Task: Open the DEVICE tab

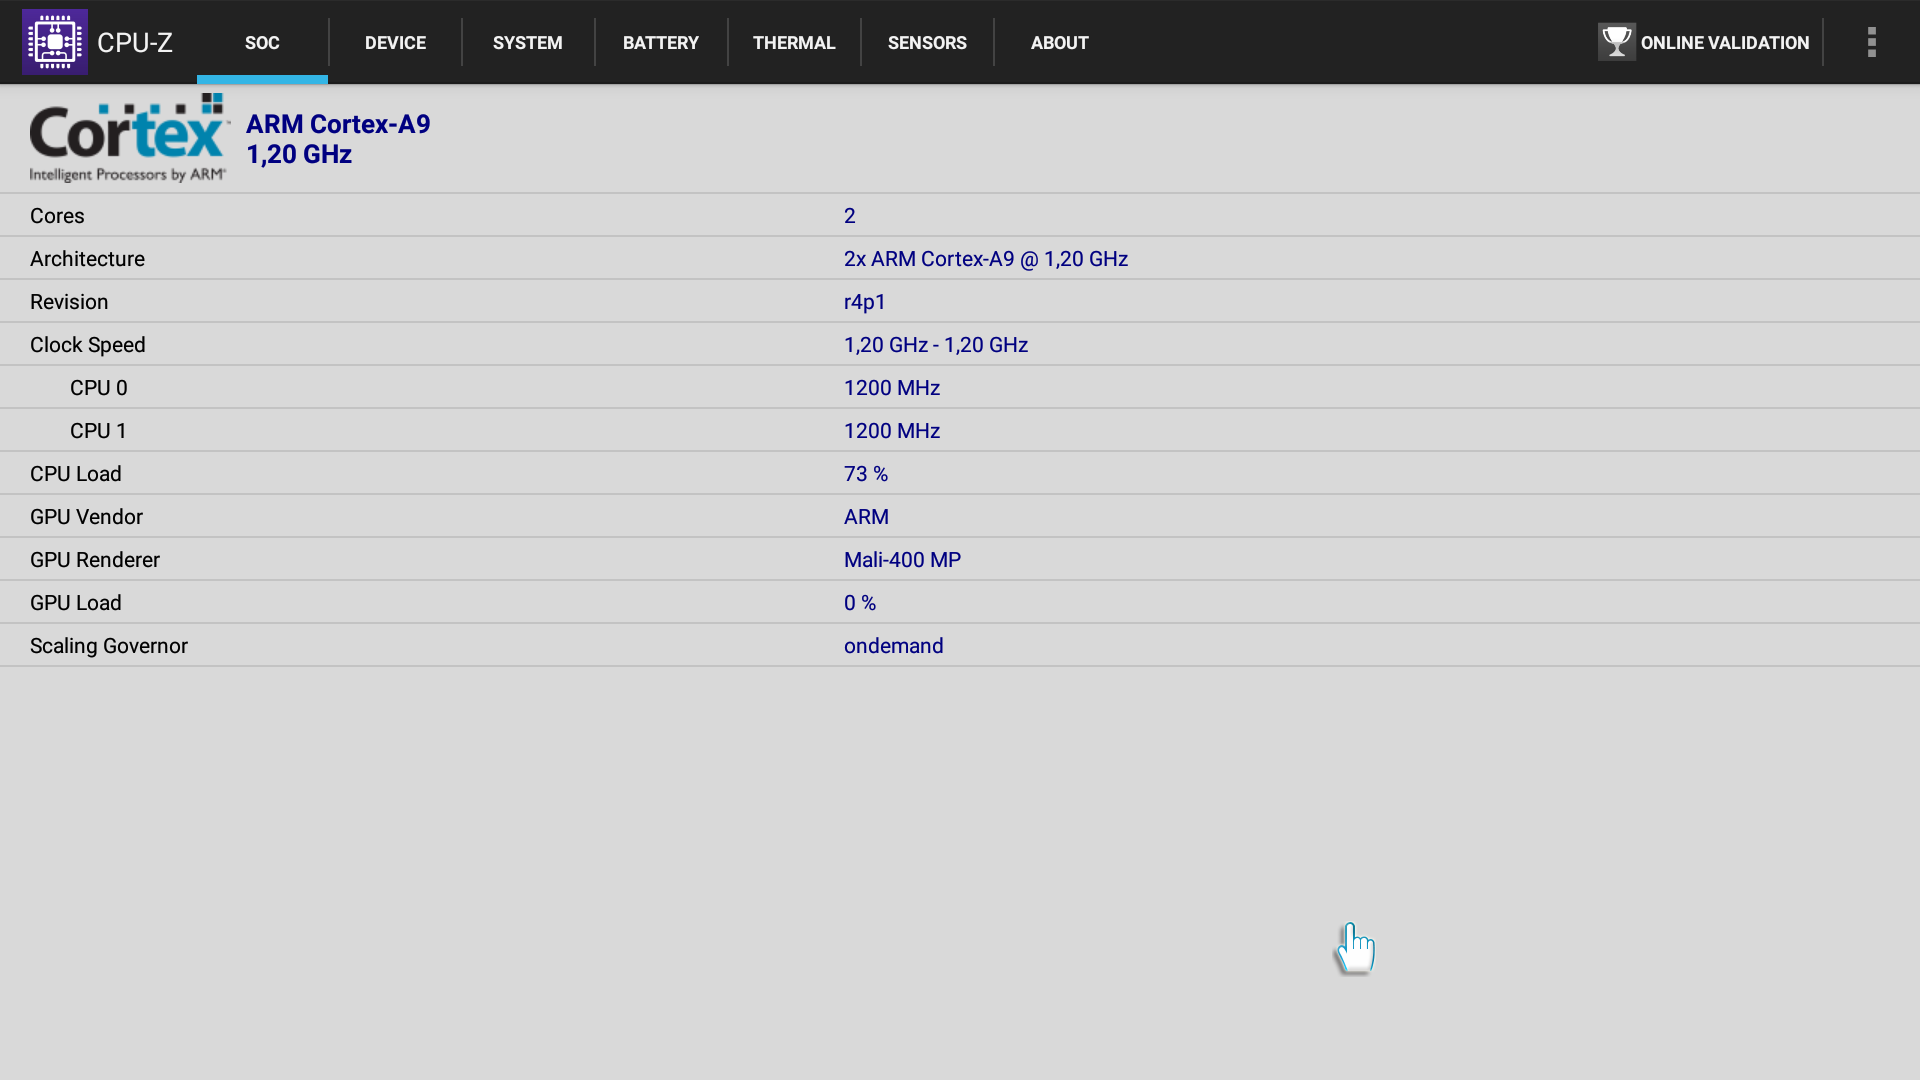Action: pos(395,43)
